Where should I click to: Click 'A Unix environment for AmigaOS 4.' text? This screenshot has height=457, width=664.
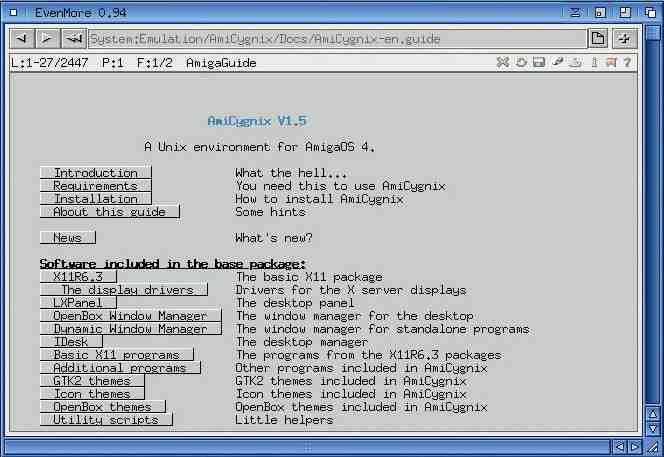click(x=259, y=147)
